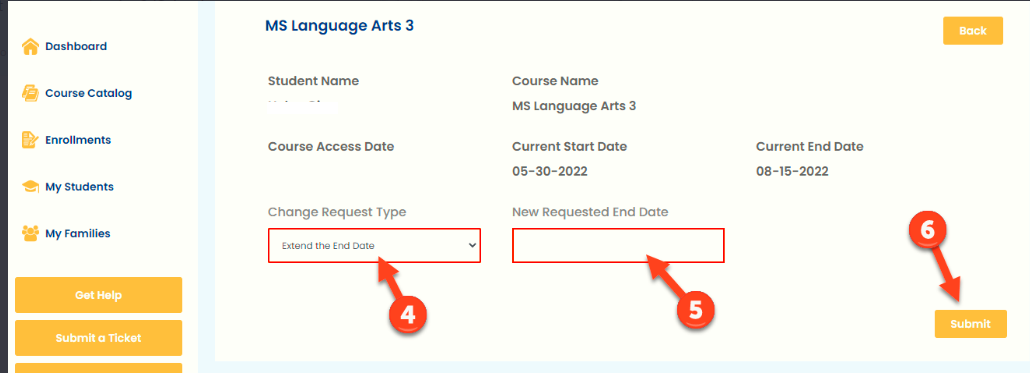Click the Submit button
Image resolution: width=1030 pixels, height=373 pixels.
pos(970,324)
